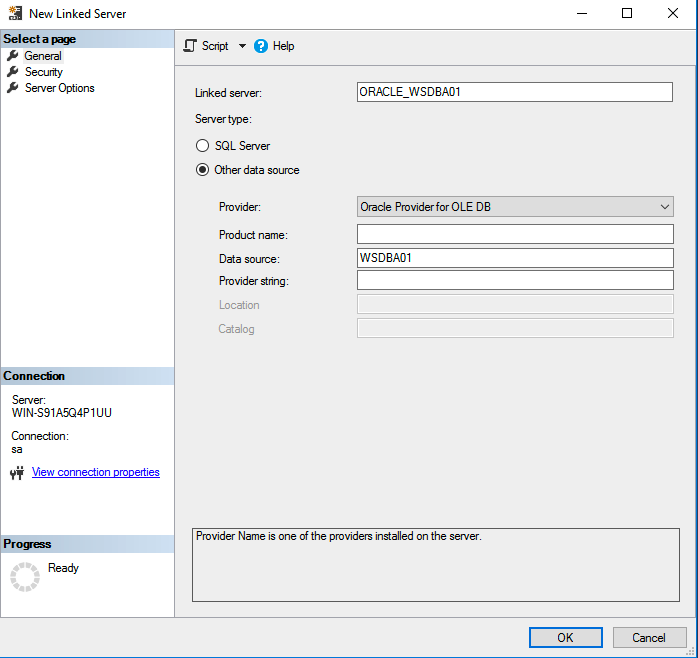Close the New Linked Server dialog
The width and height of the screenshot is (698, 658).
673,13
